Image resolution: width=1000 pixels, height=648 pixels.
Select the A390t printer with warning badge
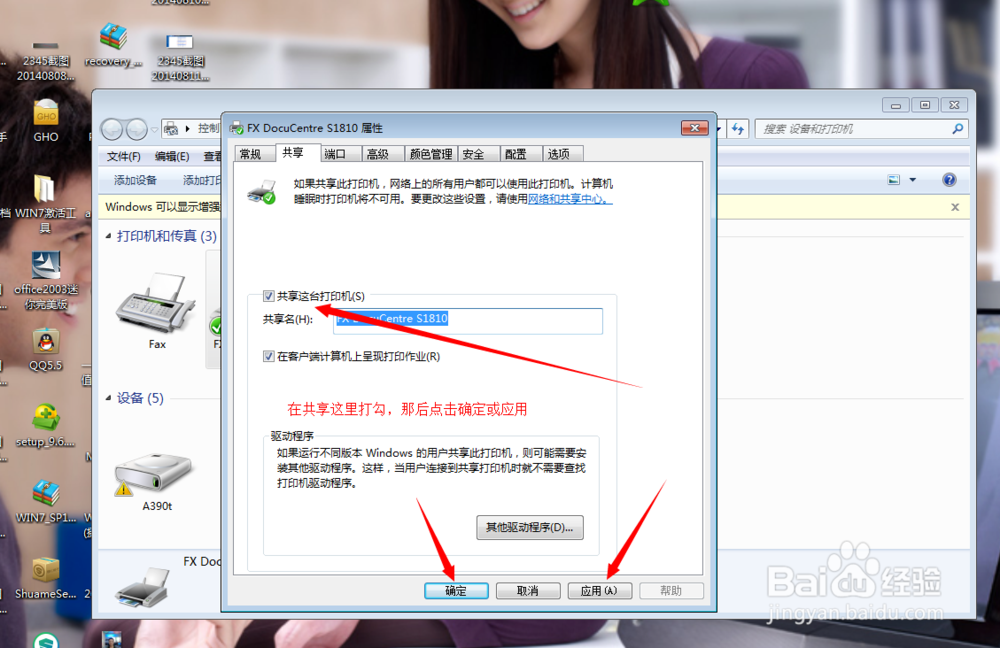[156, 470]
